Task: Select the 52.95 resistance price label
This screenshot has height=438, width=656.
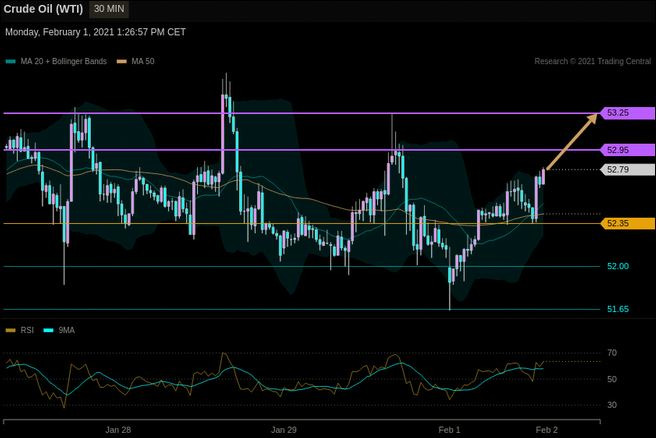Action: click(x=628, y=150)
